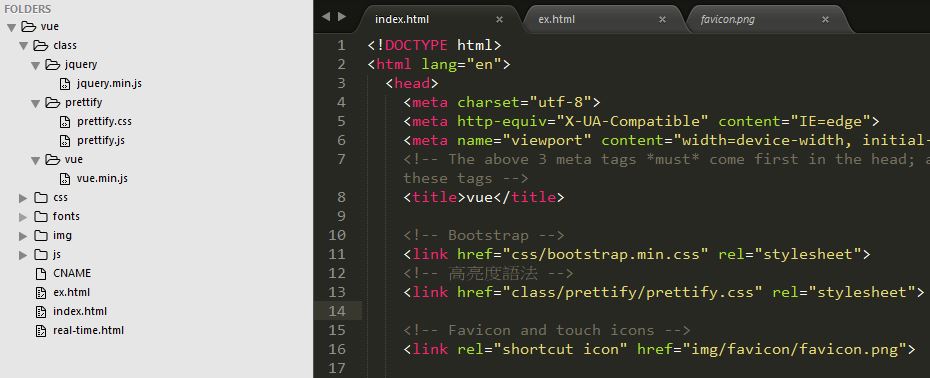Click the "class/prettify/prettify.css" href value

click(632, 292)
